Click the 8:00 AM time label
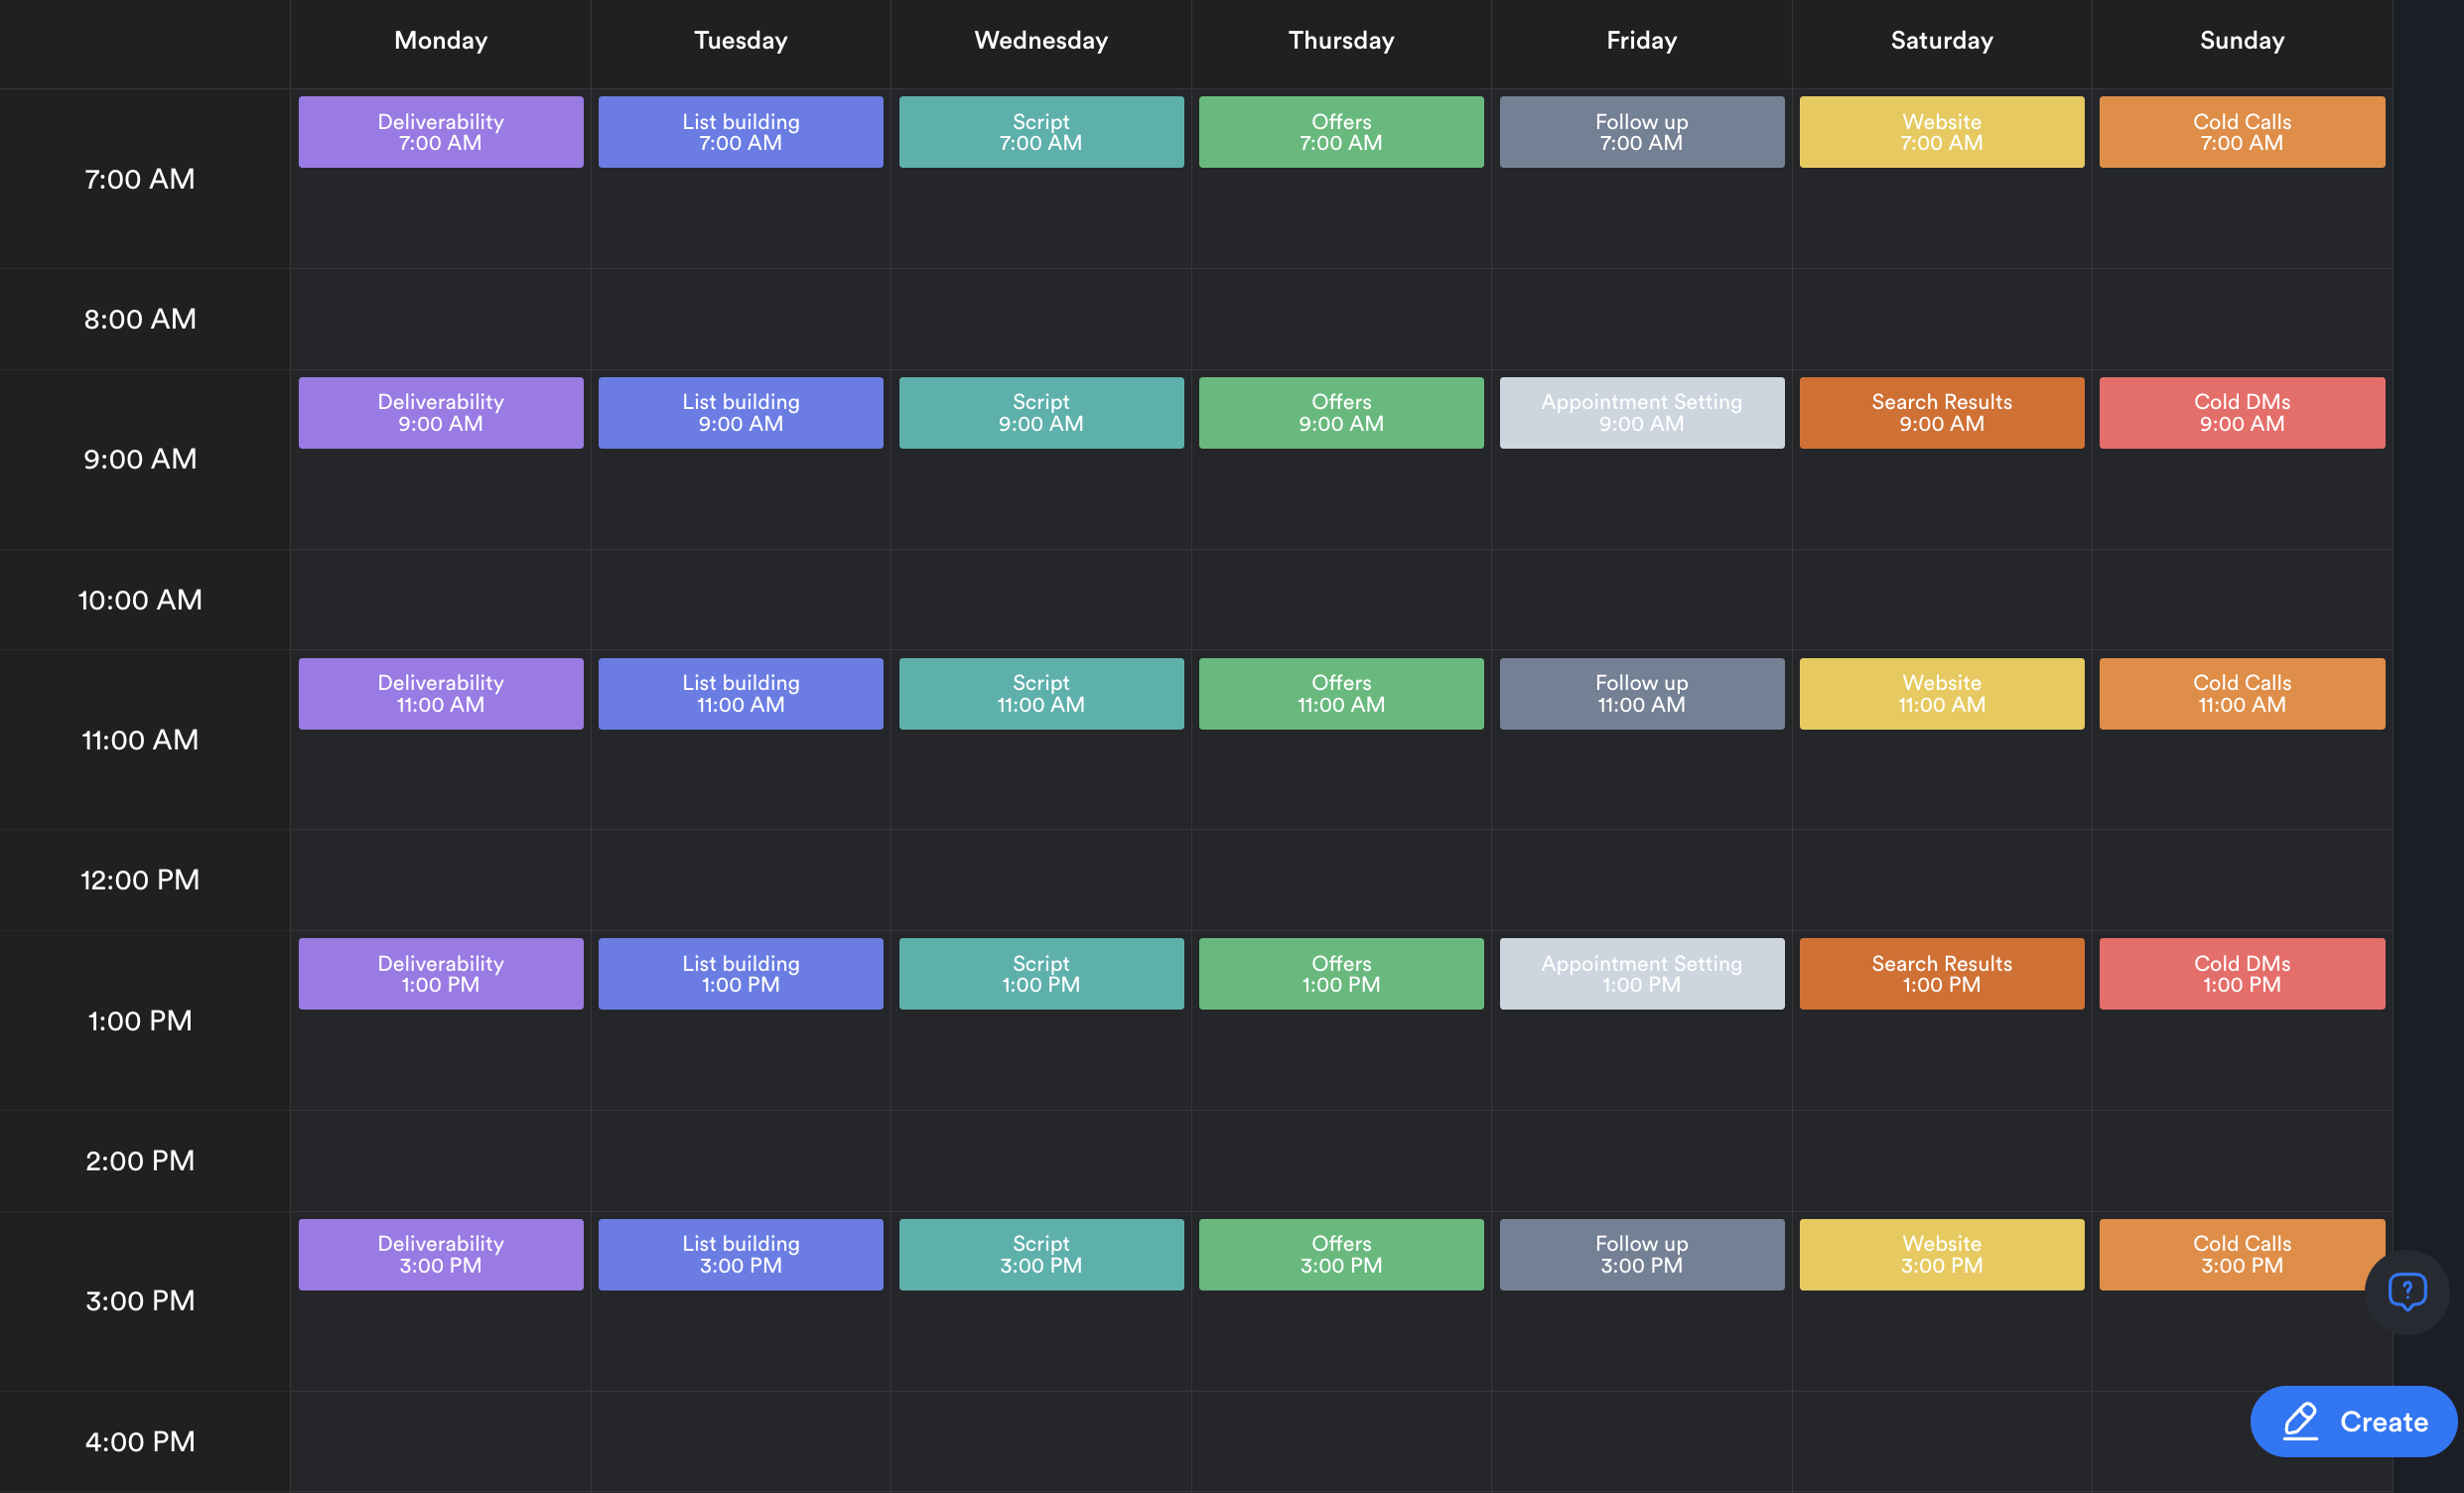The image size is (2464, 1493). point(140,319)
